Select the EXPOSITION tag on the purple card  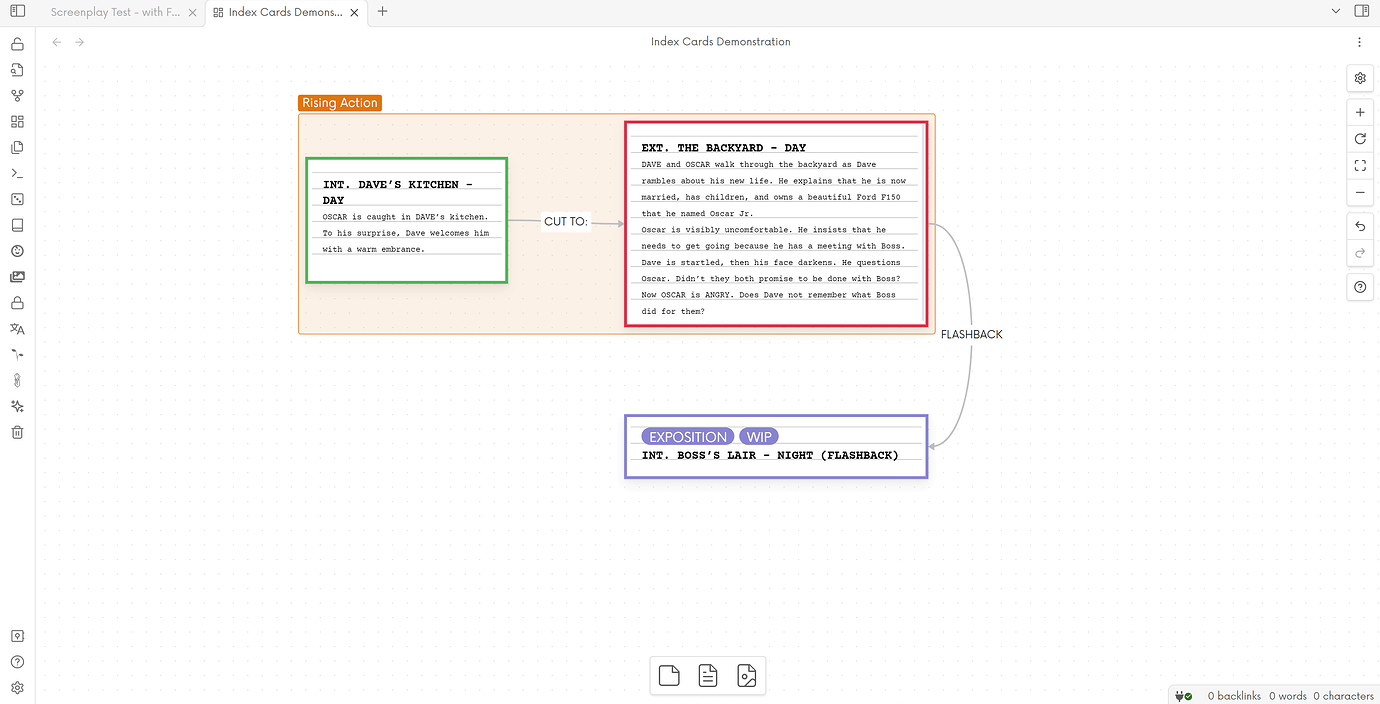687,436
